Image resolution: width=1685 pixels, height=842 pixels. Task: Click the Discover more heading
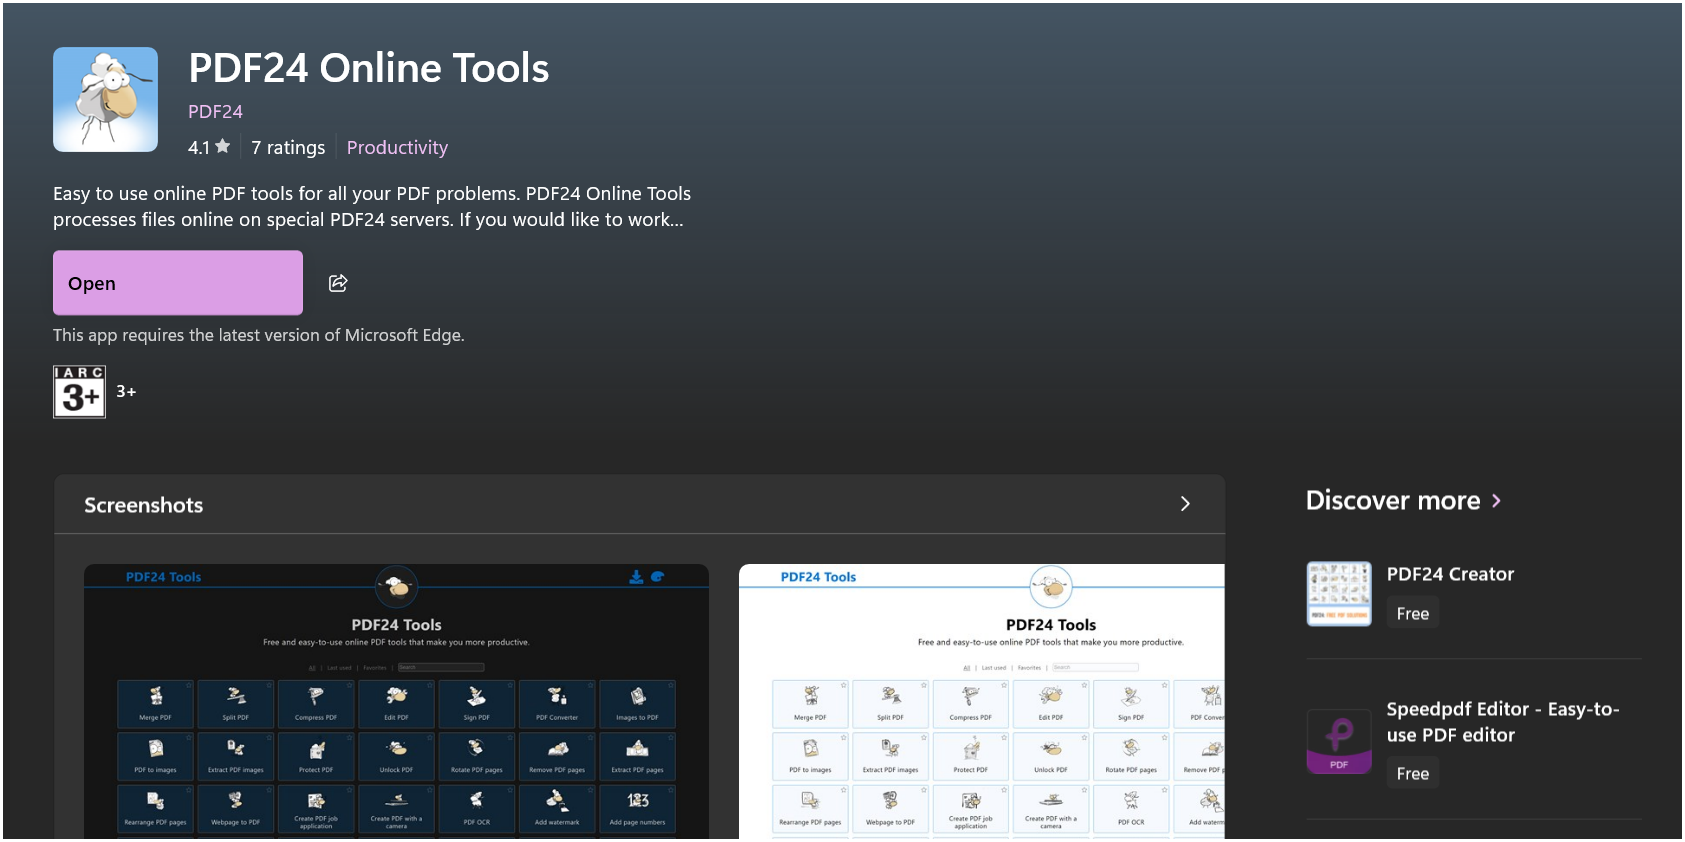click(1393, 501)
